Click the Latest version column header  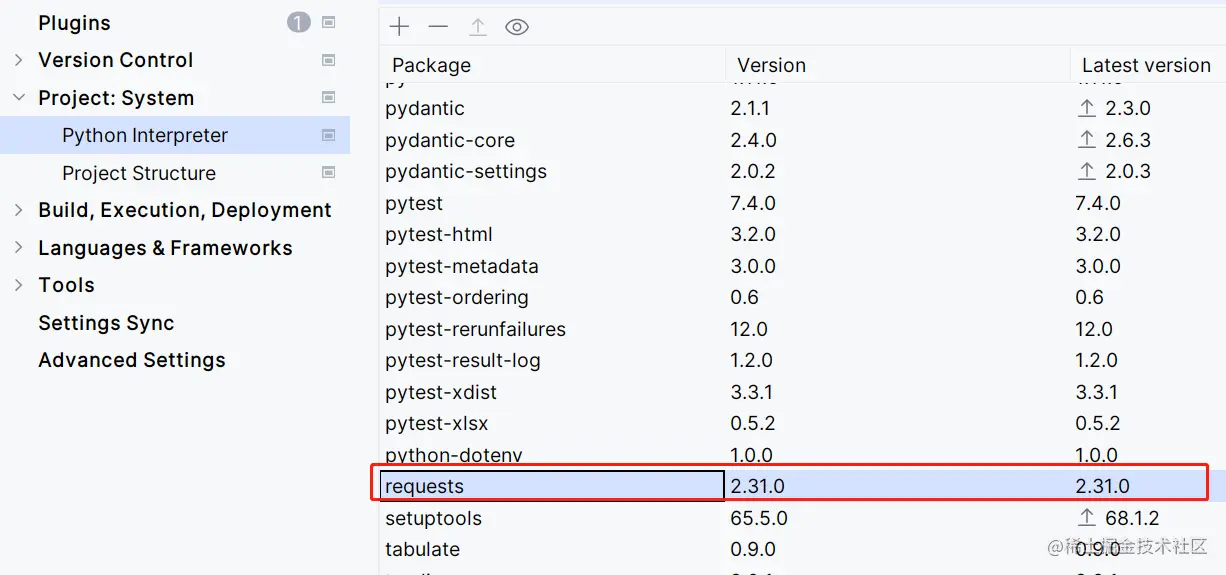click(x=1146, y=65)
